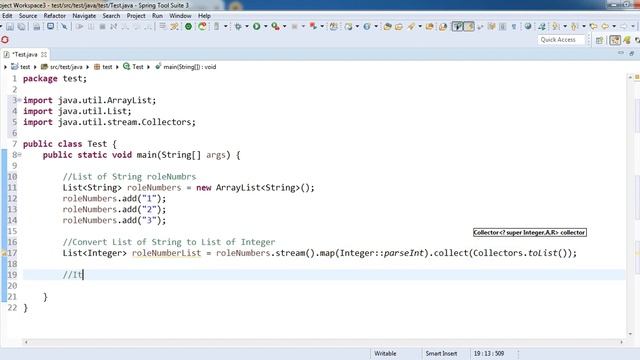Click the red relaunch icon below Save
The image size is (640, 360).
pos(5,40)
